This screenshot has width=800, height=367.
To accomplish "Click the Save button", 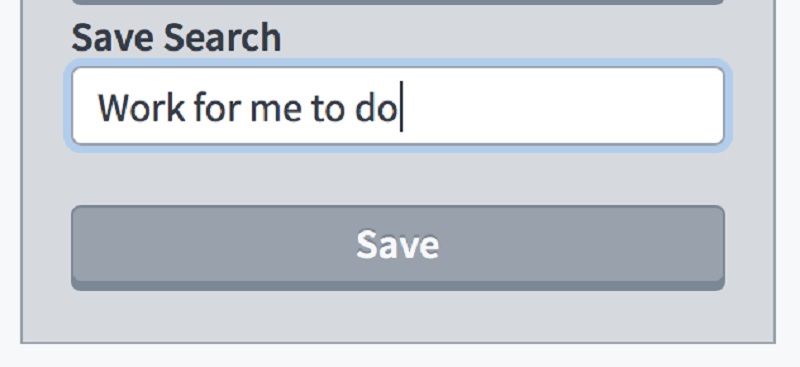I will [397, 248].
